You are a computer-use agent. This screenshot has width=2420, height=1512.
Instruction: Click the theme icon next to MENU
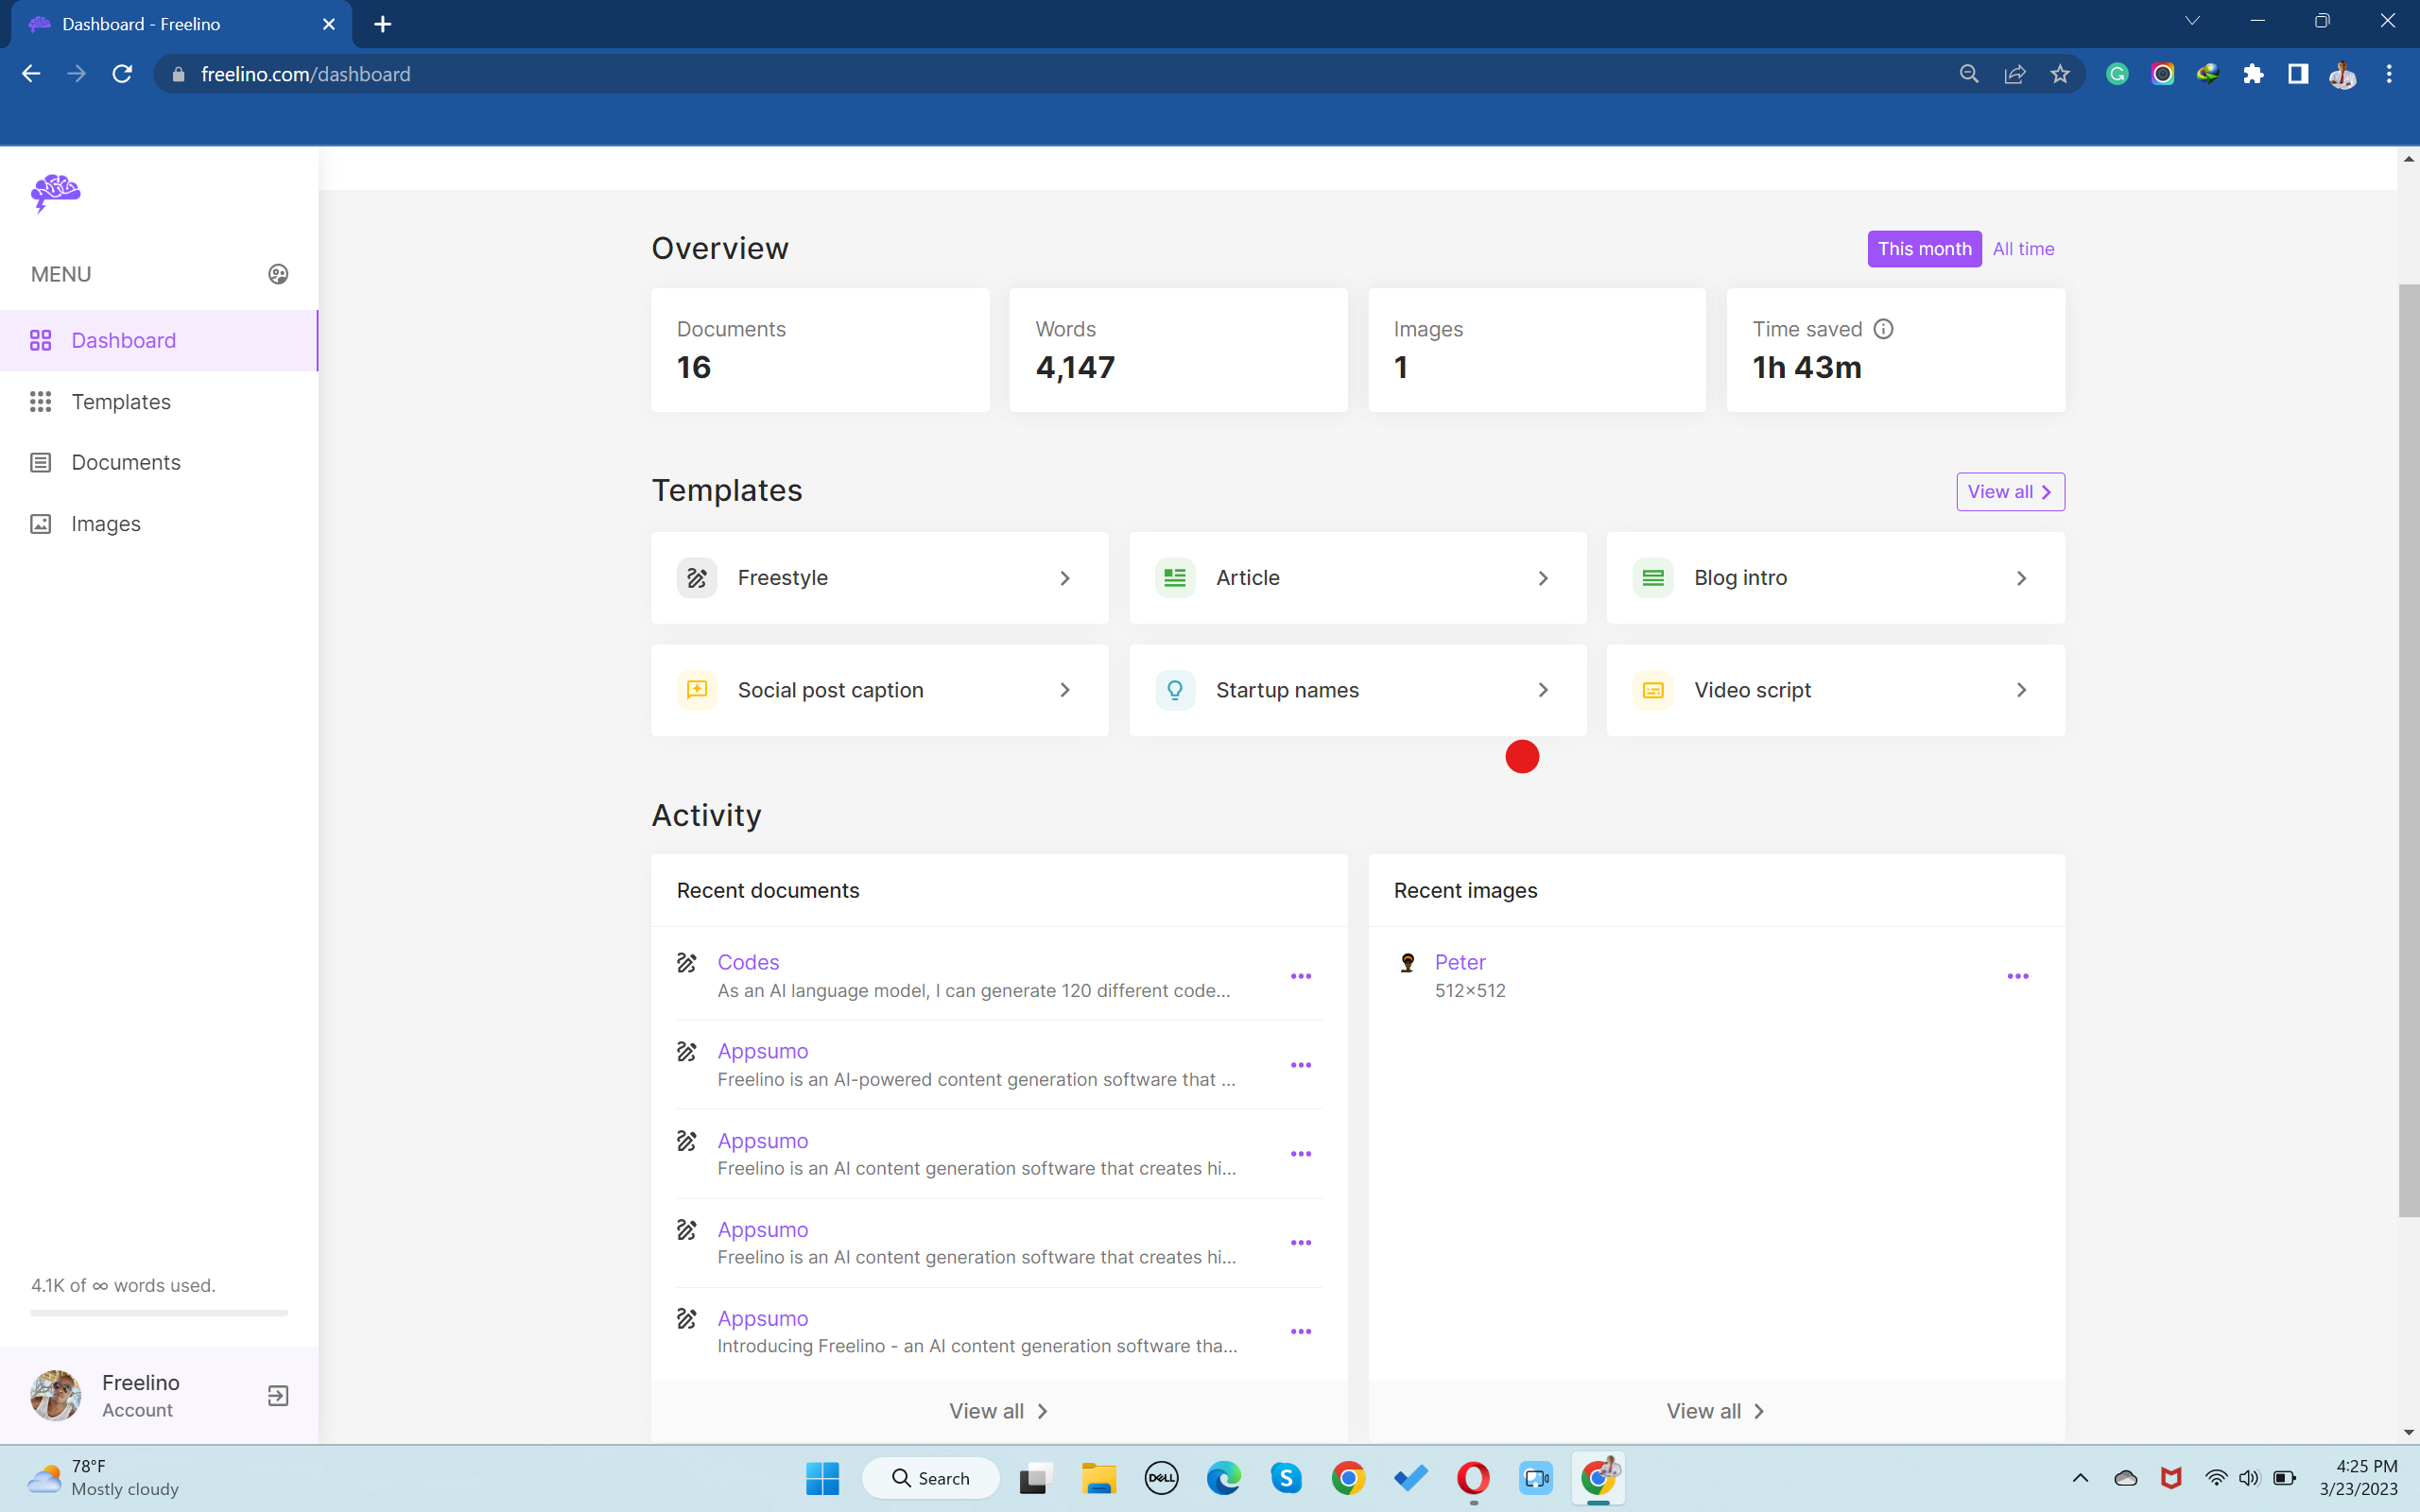(278, 274)
